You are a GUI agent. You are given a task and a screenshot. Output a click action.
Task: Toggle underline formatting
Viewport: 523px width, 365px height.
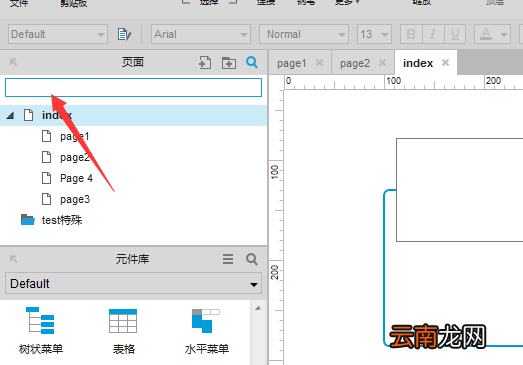coord(455,34)
